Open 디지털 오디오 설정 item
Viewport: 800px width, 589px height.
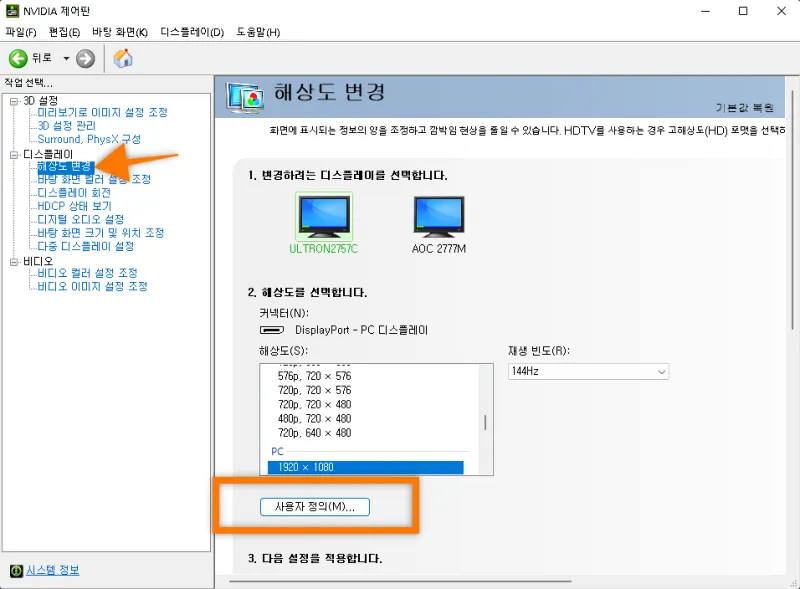pos(81,219)
